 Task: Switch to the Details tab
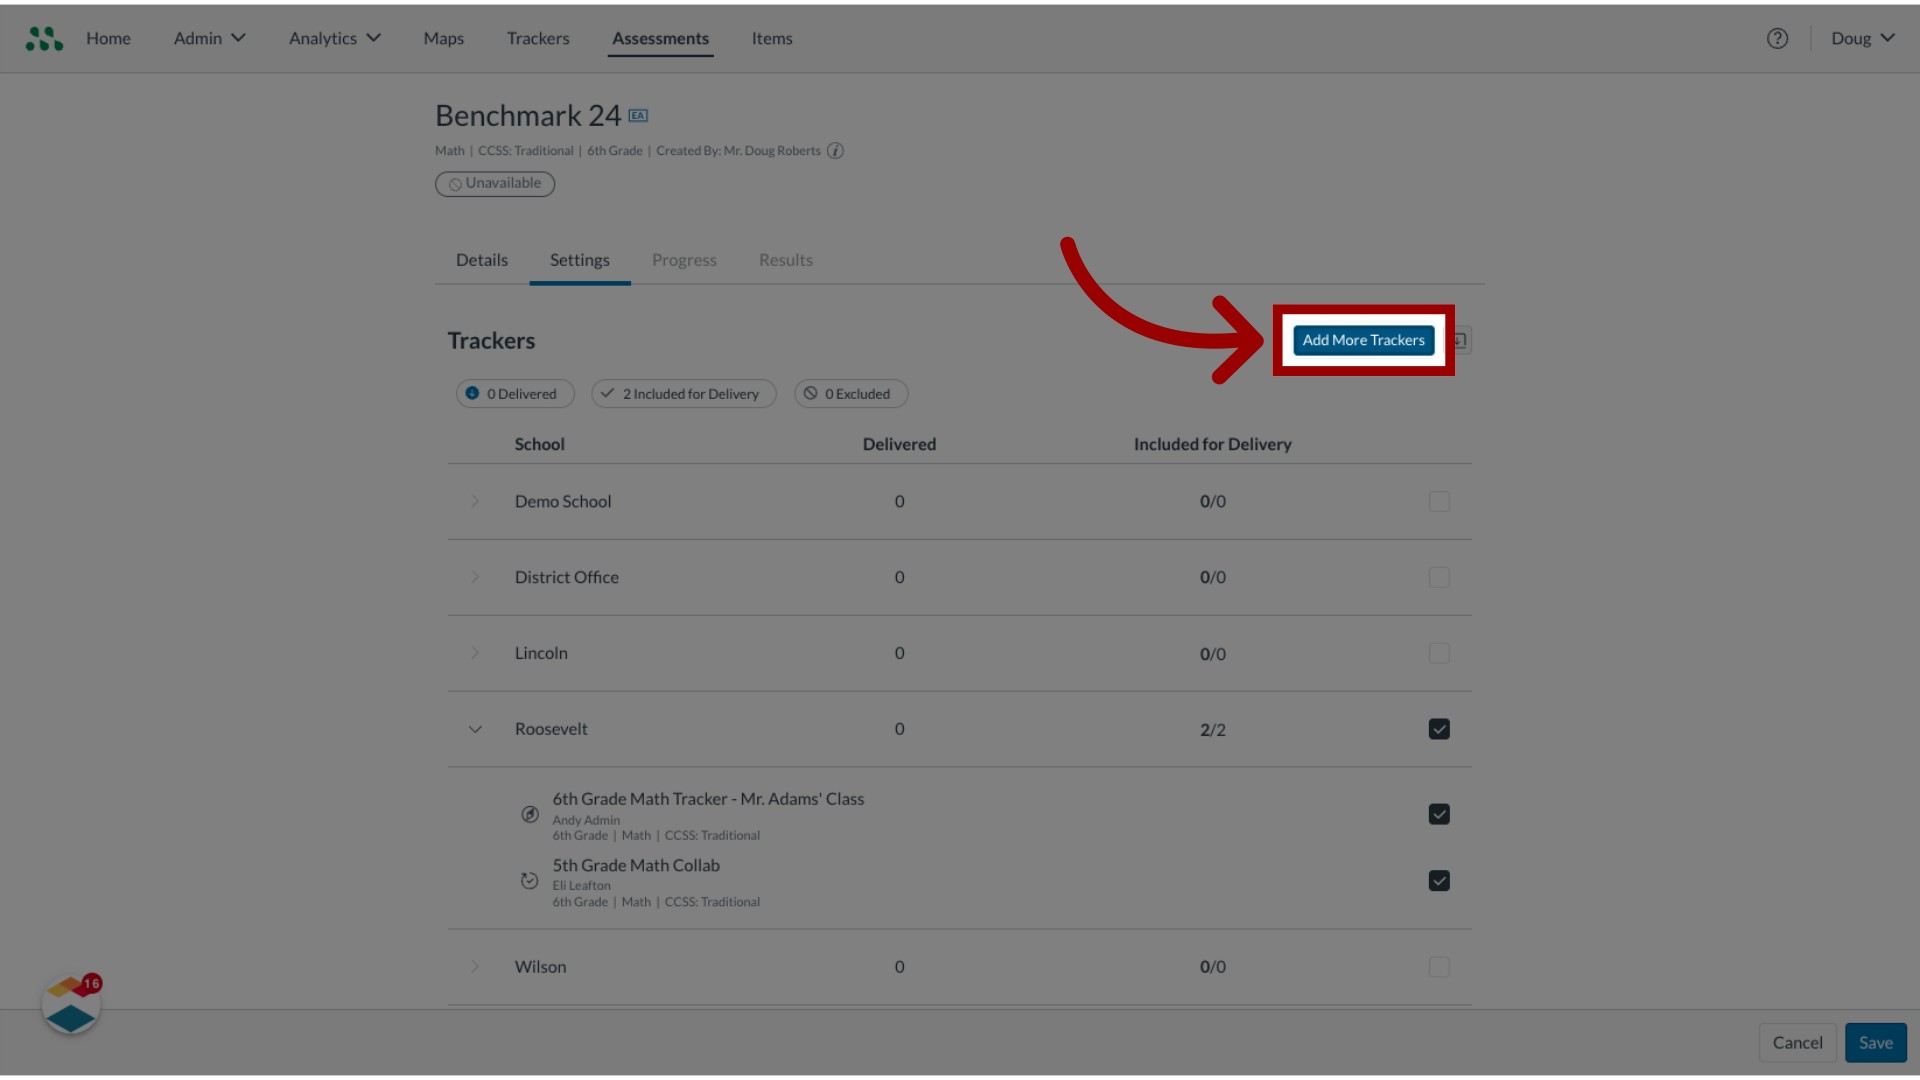(x=481, y=260)
